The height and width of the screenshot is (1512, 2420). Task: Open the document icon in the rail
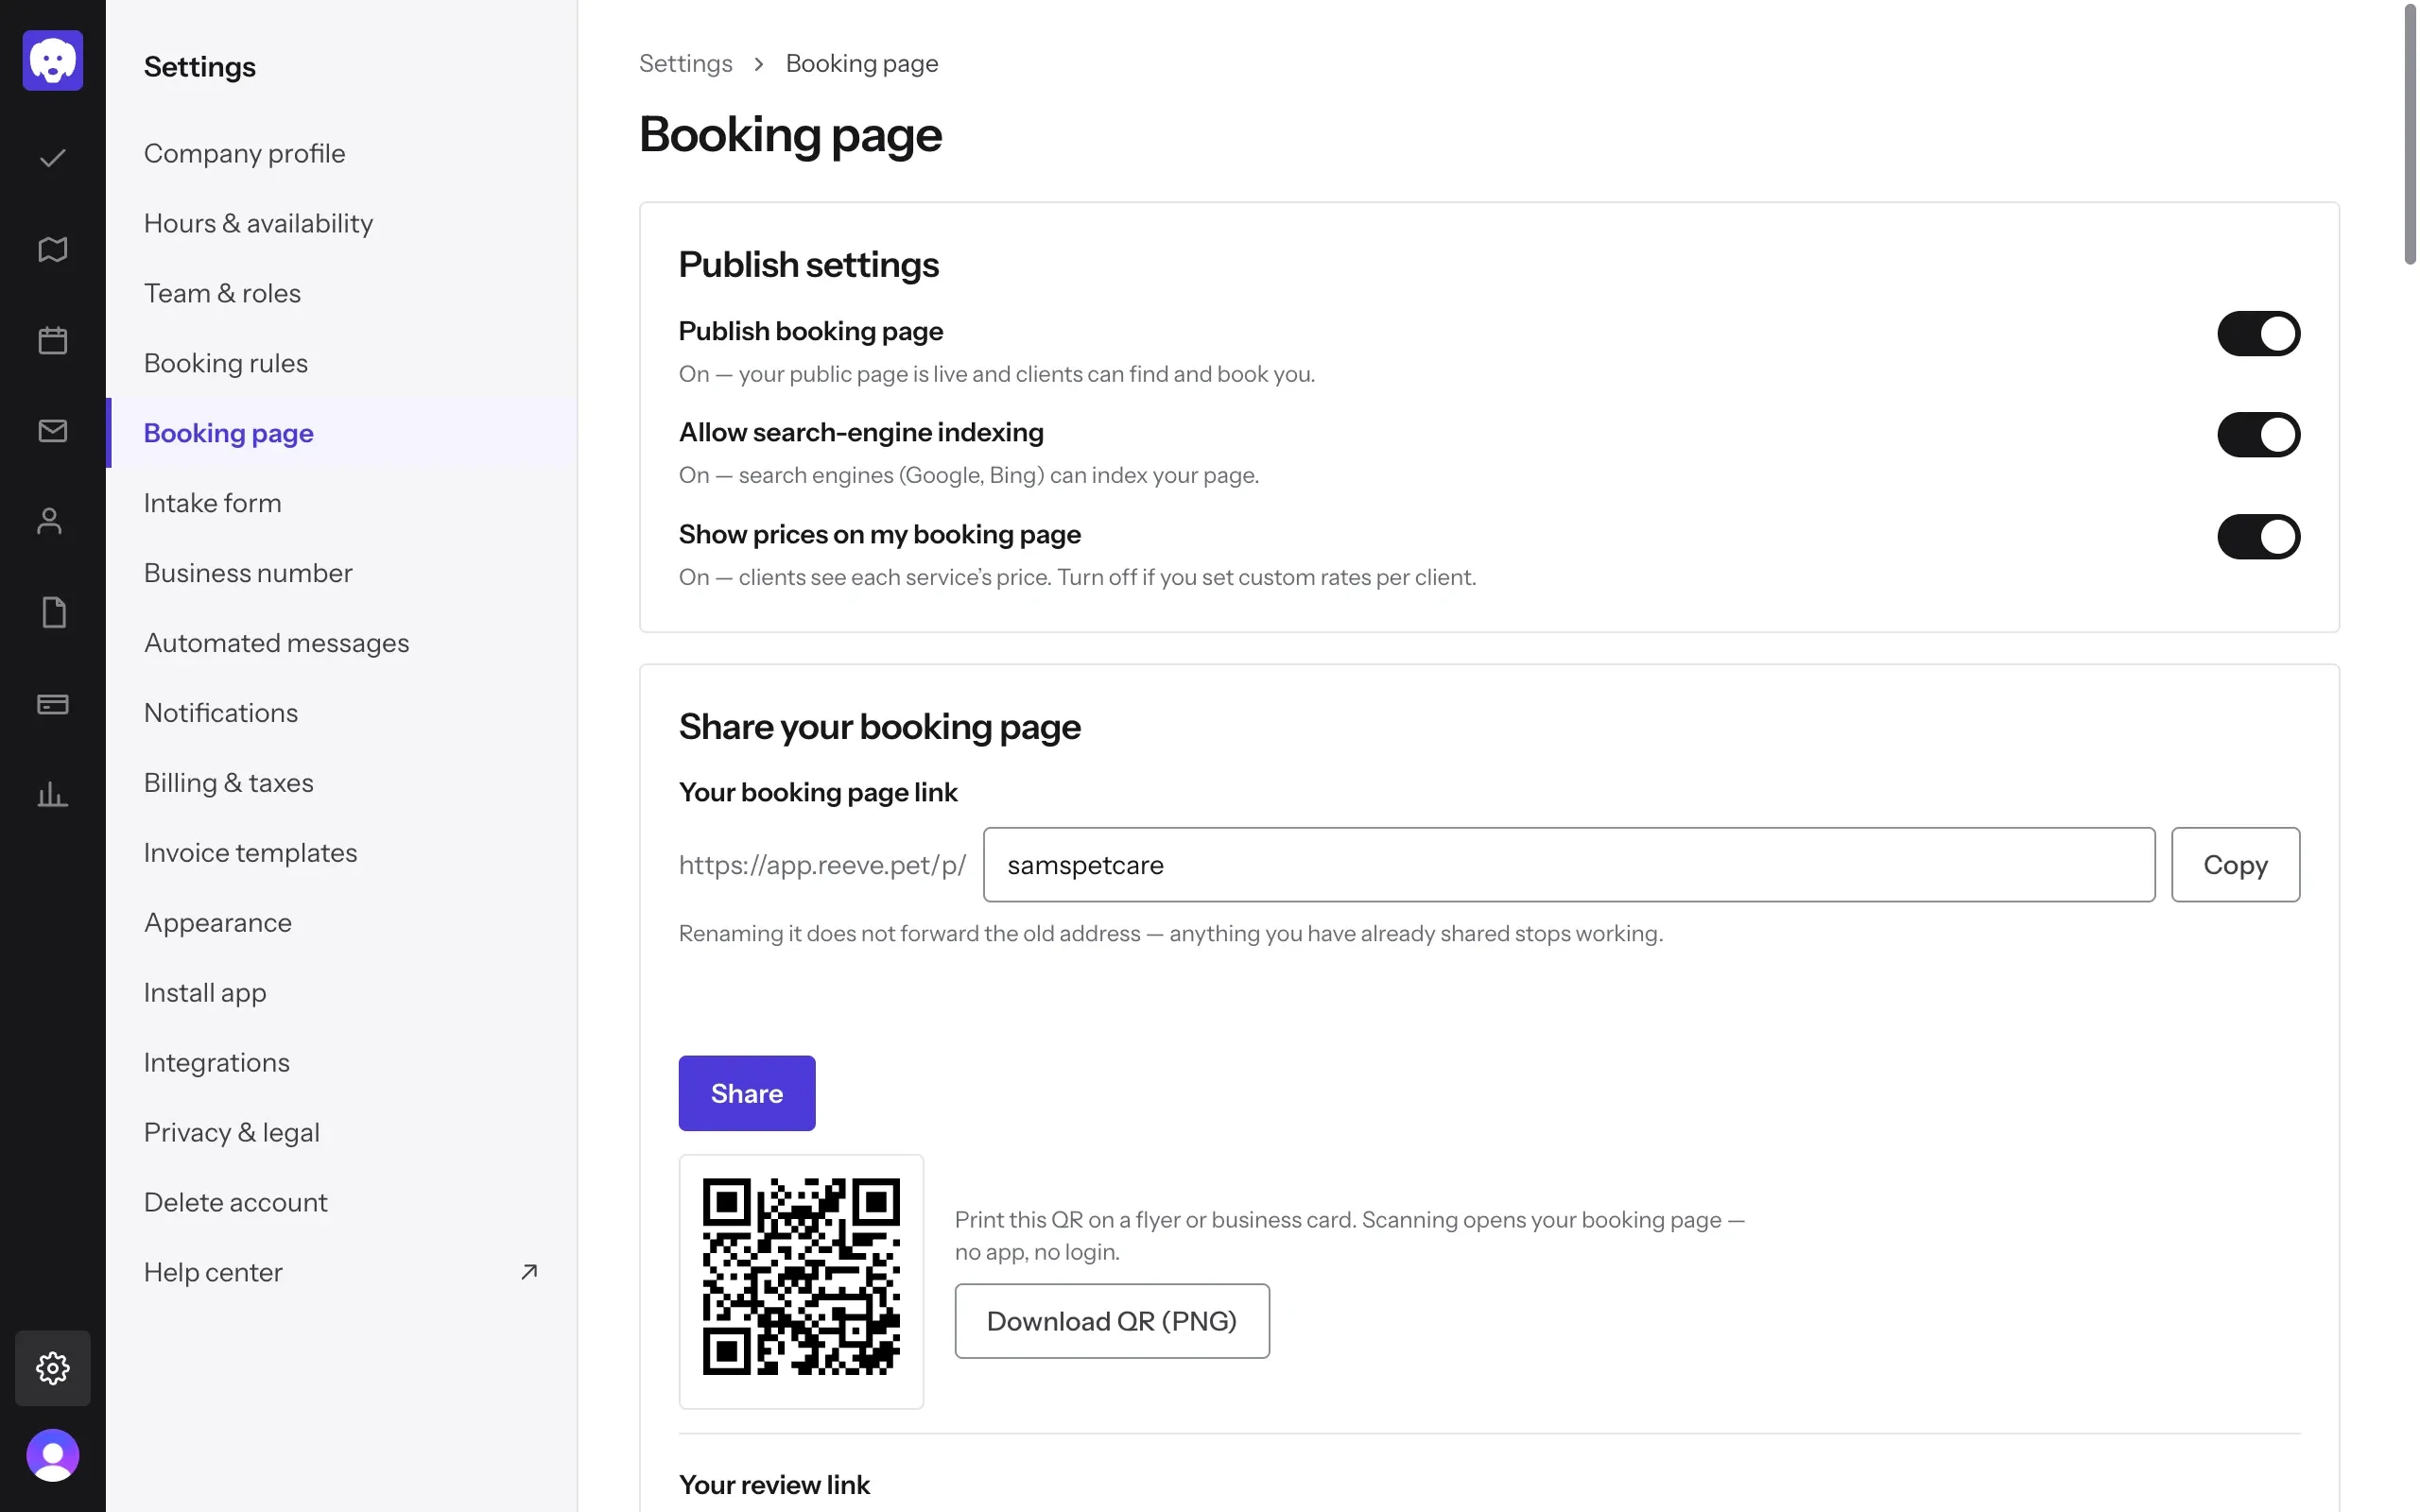[53, 612]
